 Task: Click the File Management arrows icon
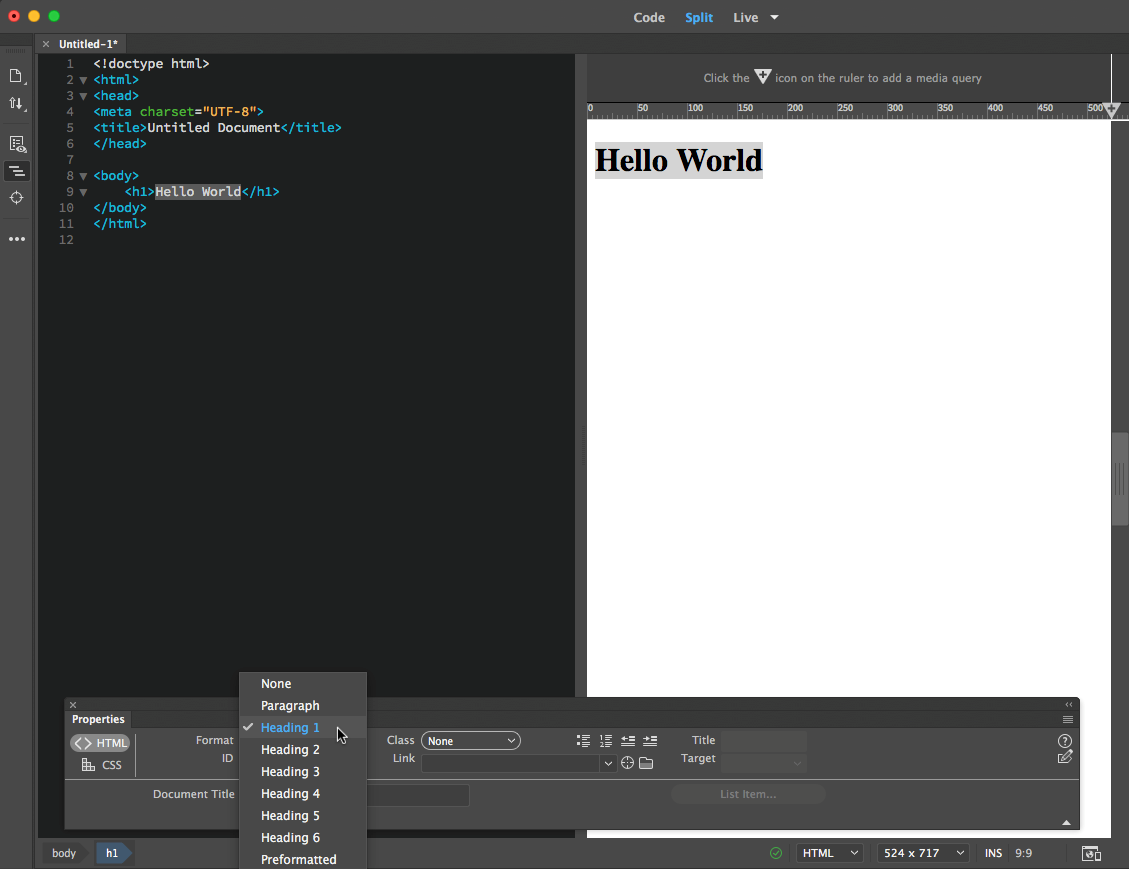click(x=16, y=103)
